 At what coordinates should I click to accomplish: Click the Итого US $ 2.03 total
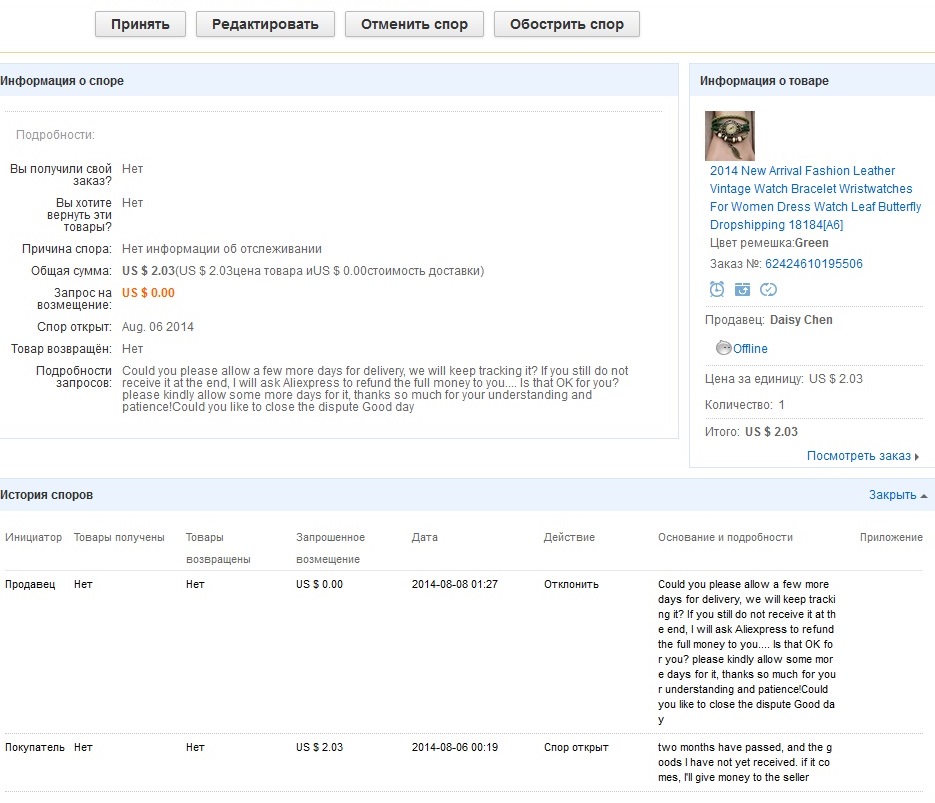point(751,432)
